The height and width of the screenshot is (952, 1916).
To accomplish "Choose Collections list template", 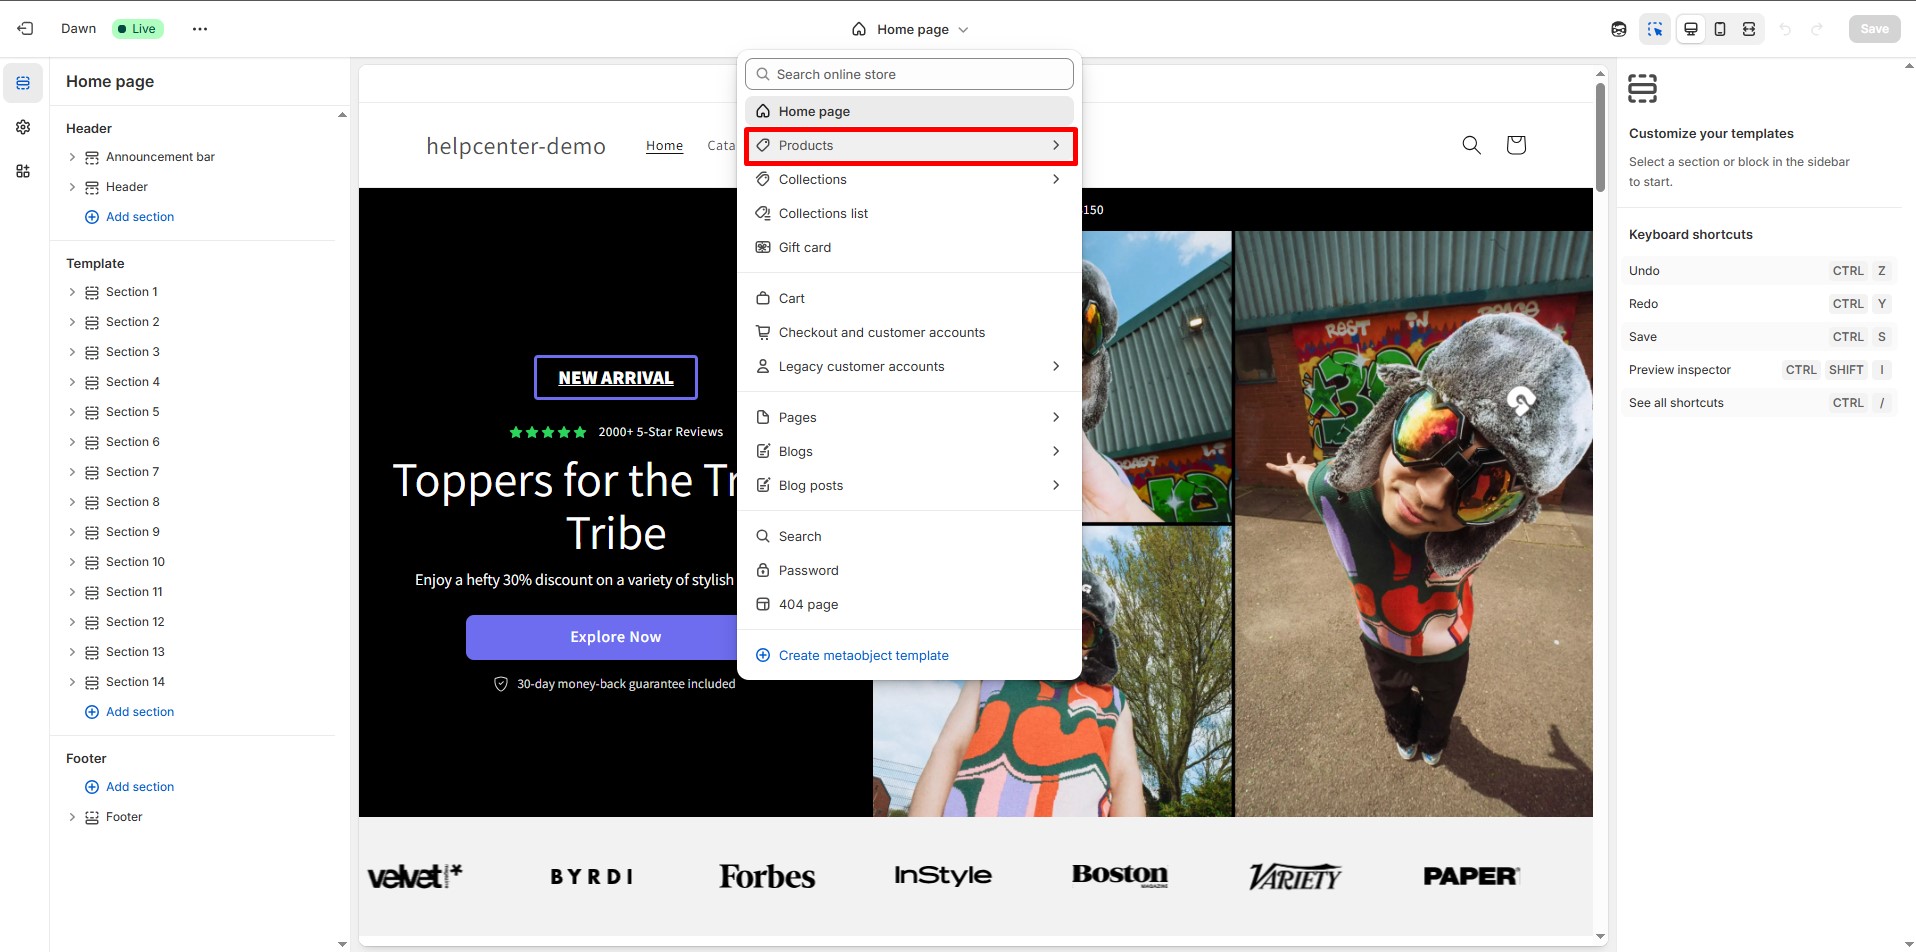I will 909,213.
